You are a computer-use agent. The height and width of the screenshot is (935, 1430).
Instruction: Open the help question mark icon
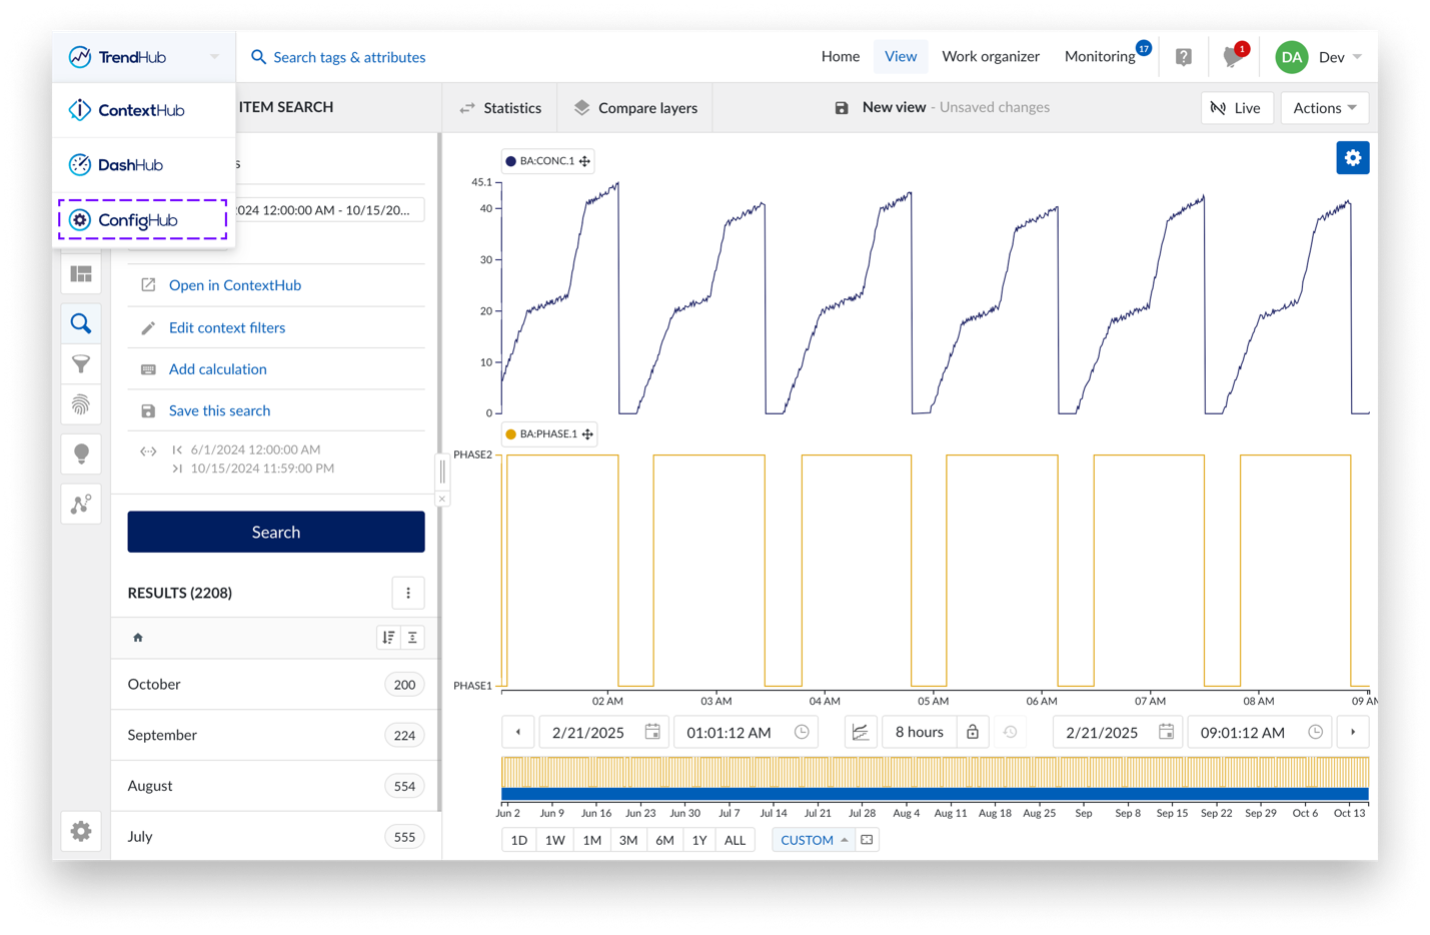tap(1183, 57)
